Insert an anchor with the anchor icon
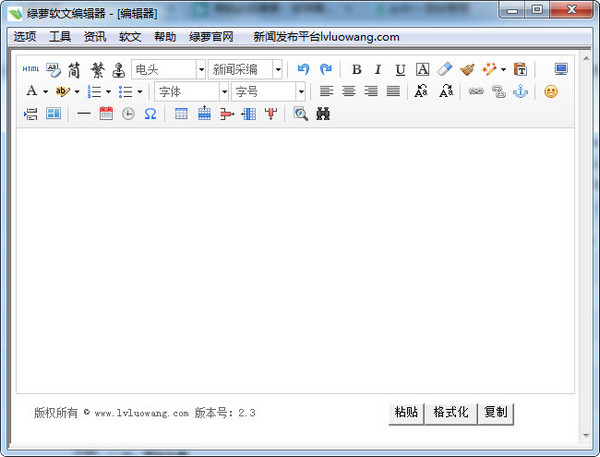 pos(519,92)
